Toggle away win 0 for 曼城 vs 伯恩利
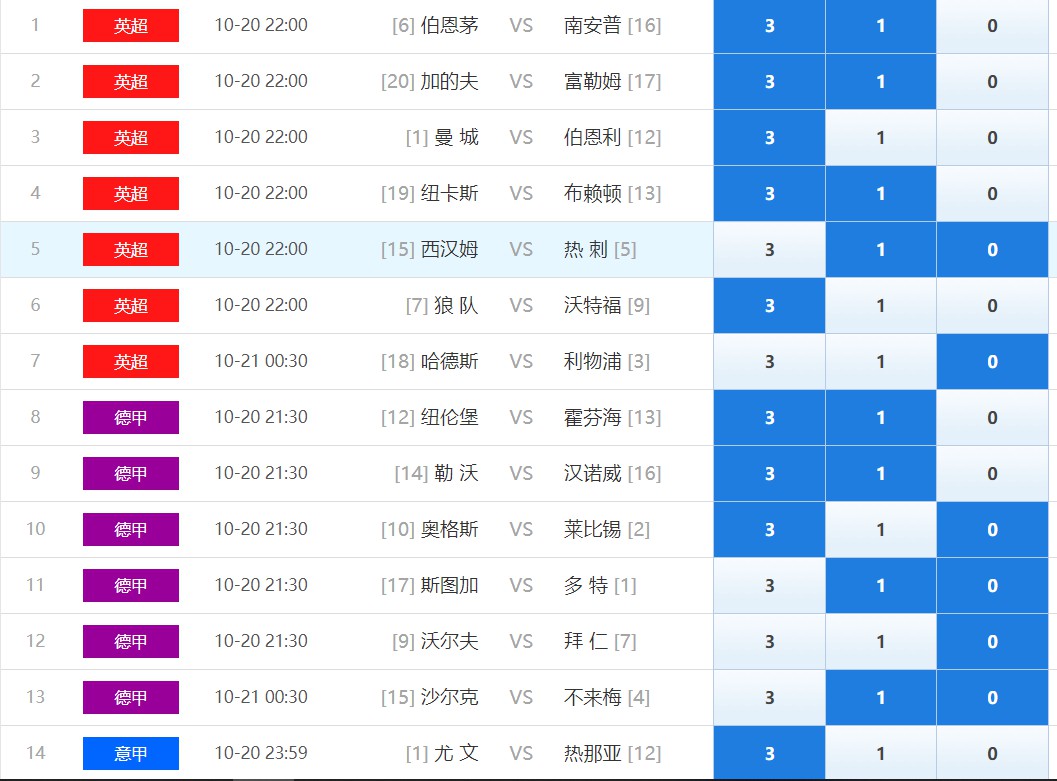 coord(992,137)
